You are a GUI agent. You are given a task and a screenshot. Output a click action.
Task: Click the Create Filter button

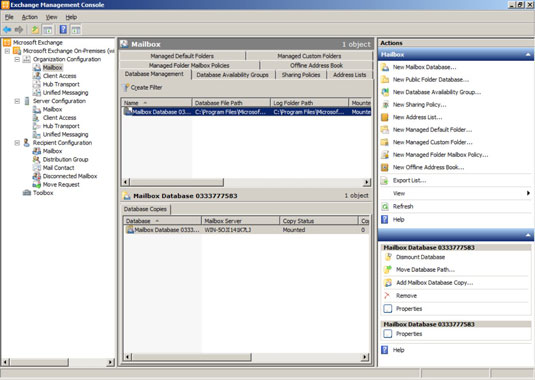point(143,87)
